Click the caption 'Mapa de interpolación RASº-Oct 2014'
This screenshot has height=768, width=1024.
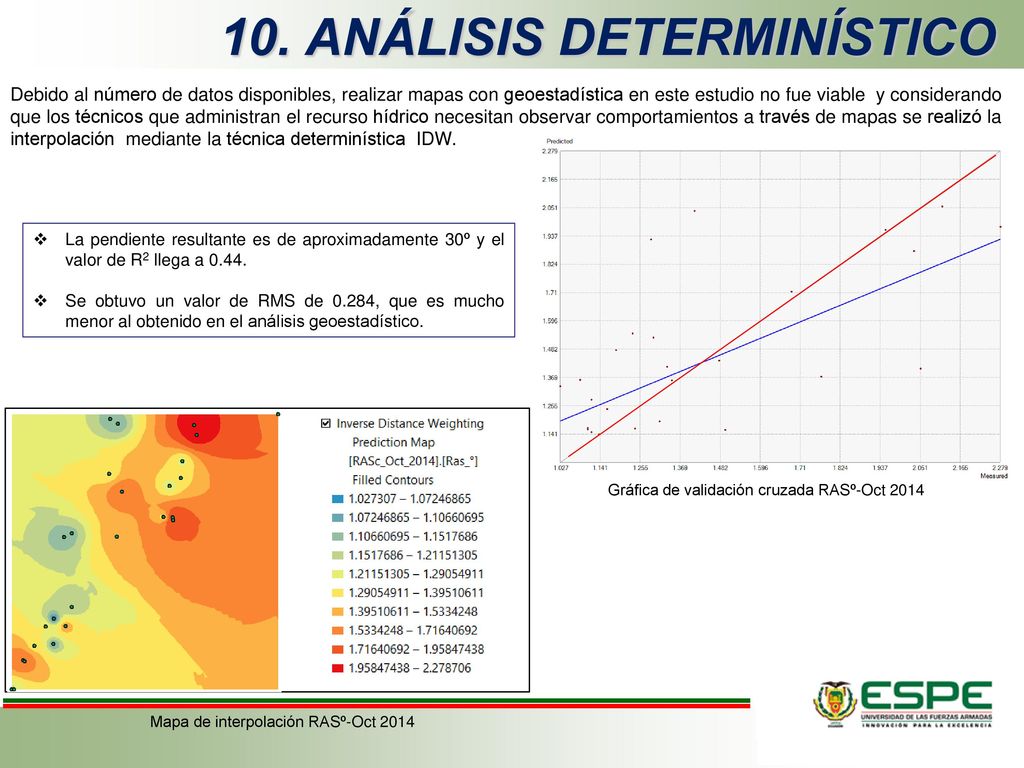coord(282,722)
